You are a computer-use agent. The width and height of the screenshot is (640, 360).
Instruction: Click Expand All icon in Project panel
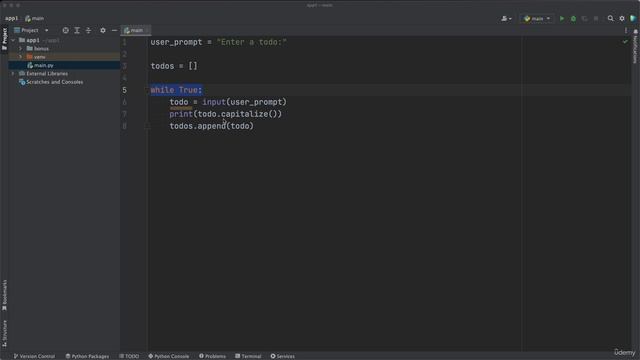[77, 30]
